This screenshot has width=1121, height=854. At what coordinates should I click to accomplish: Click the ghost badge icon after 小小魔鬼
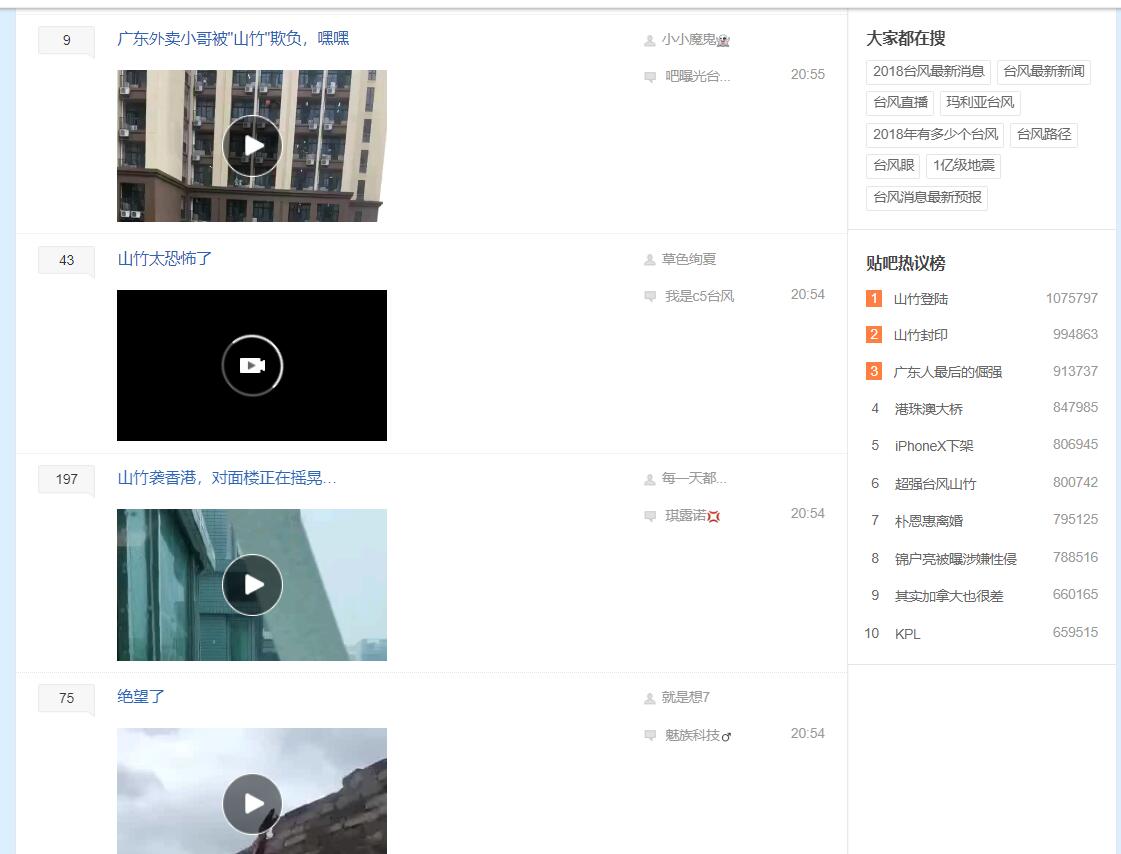point(723,41)
